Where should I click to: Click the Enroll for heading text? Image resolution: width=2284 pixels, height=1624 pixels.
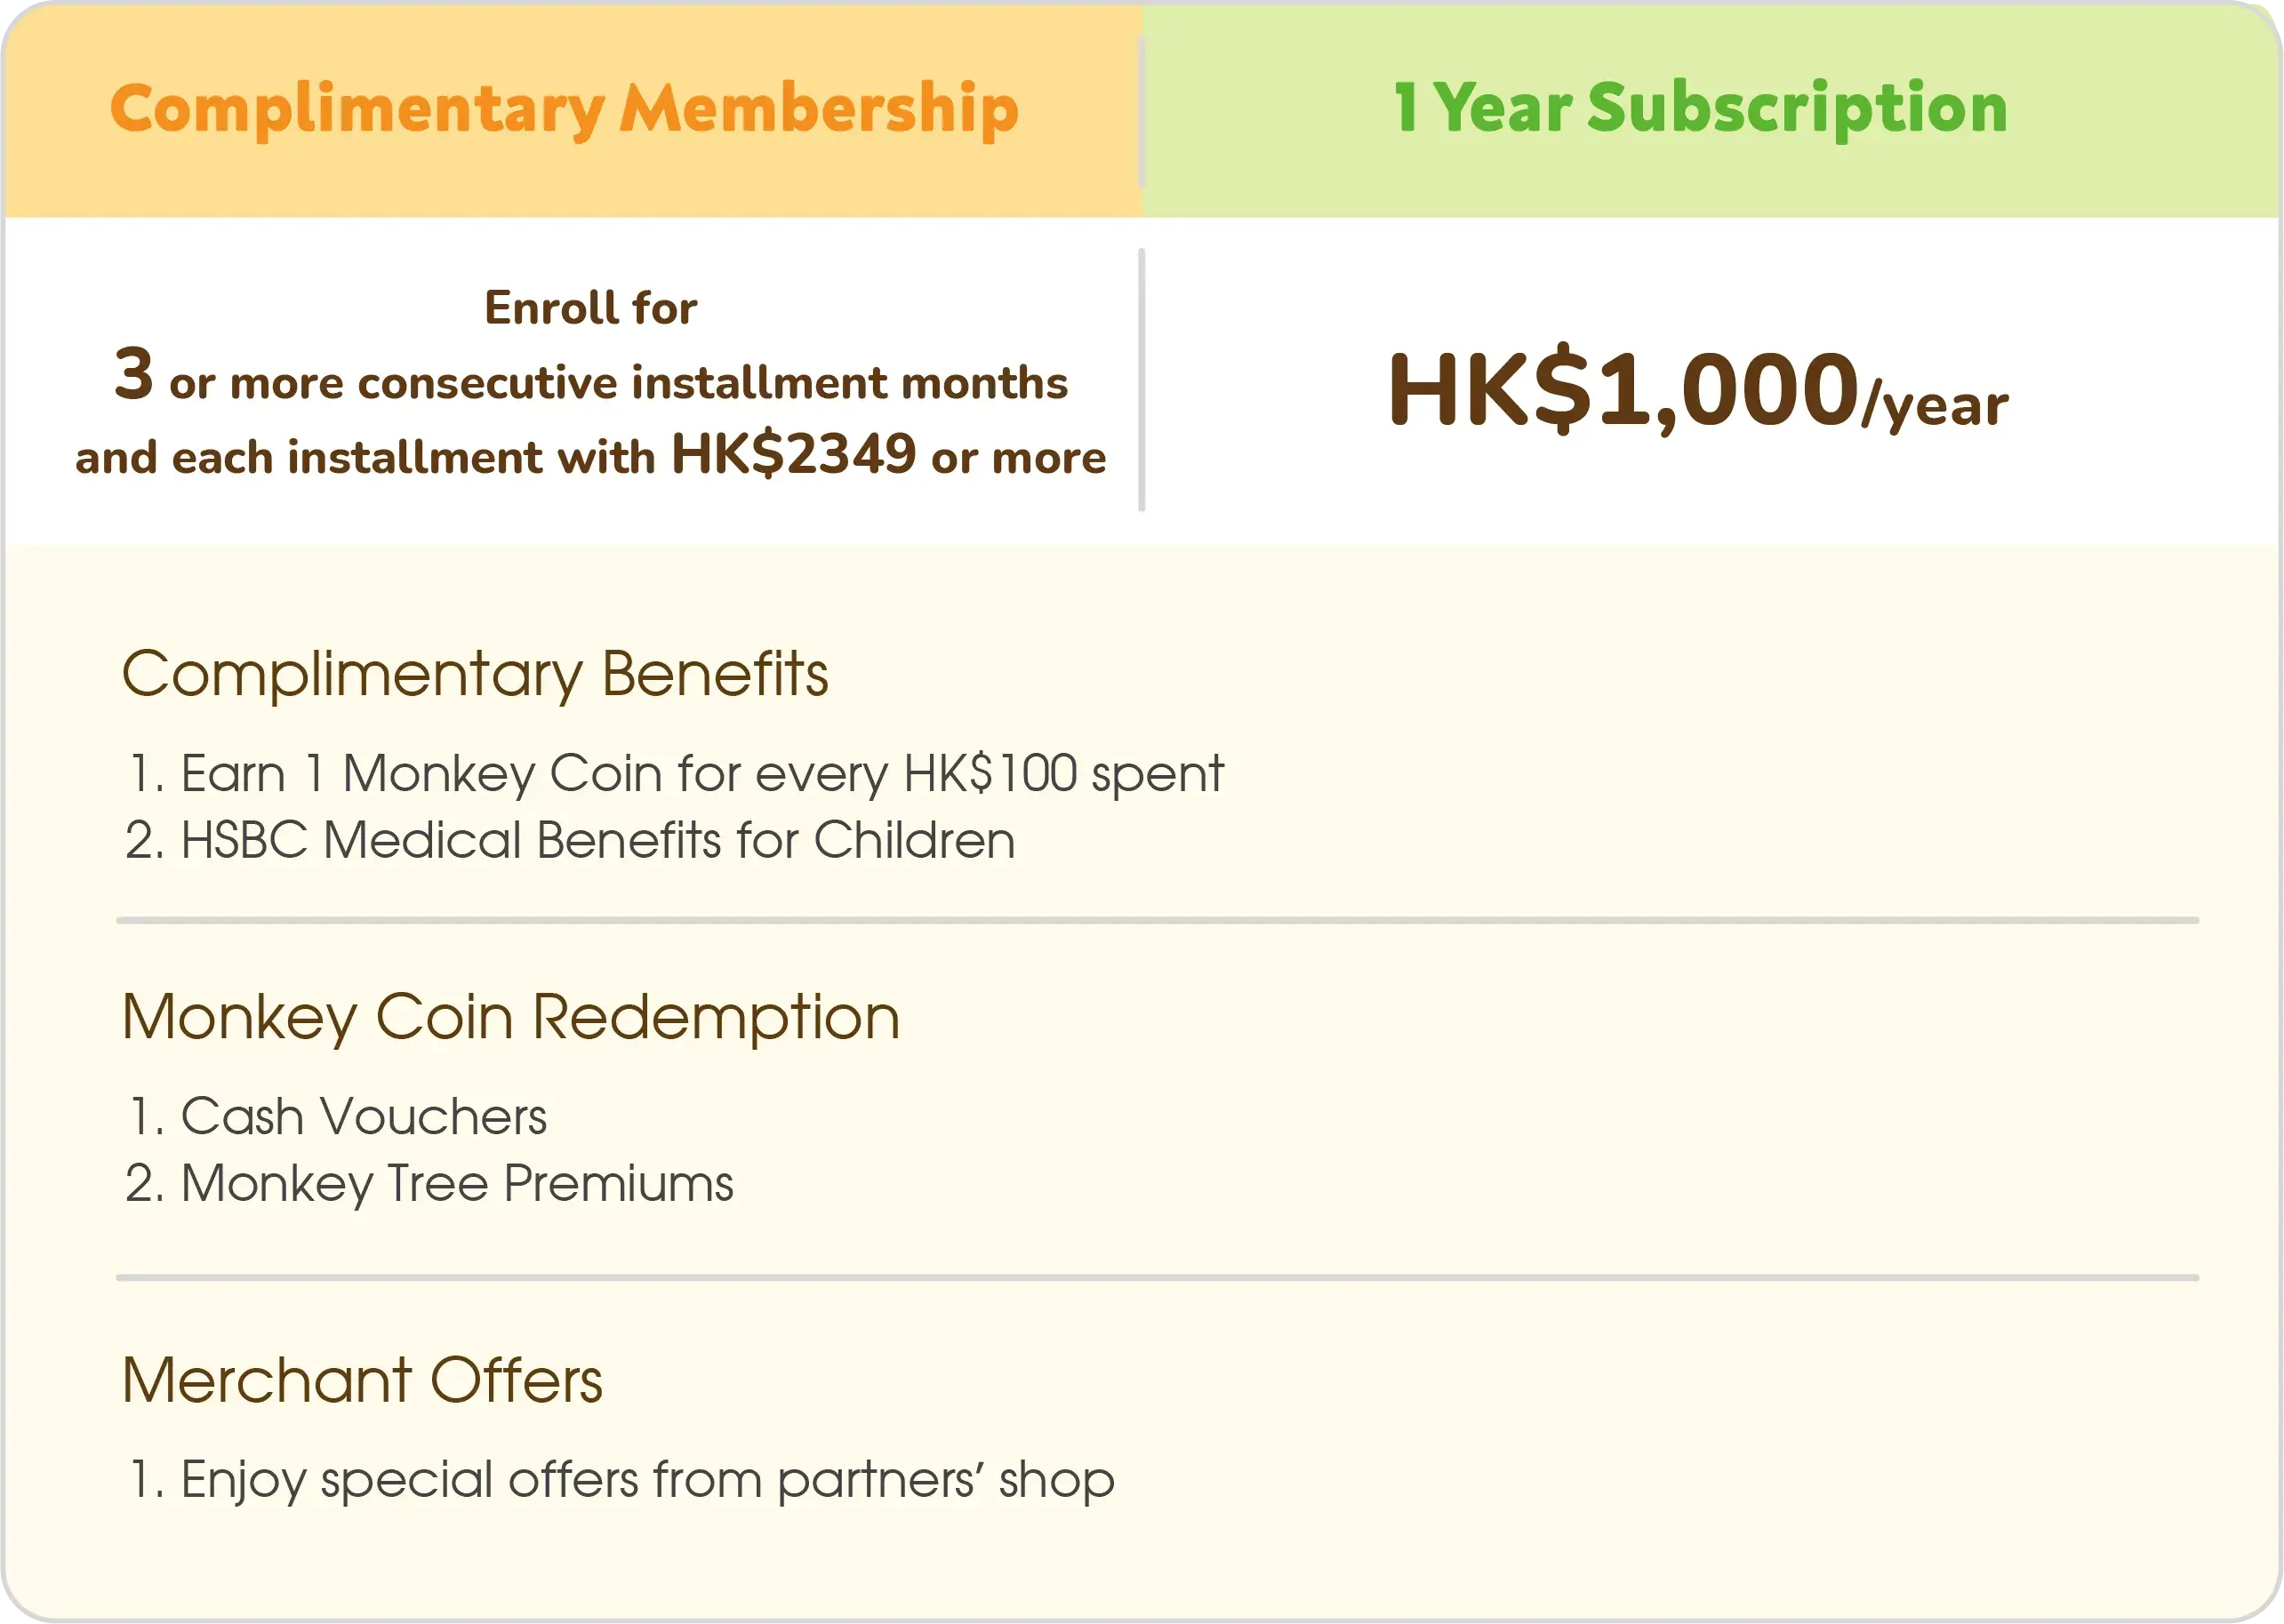point(591,308)
